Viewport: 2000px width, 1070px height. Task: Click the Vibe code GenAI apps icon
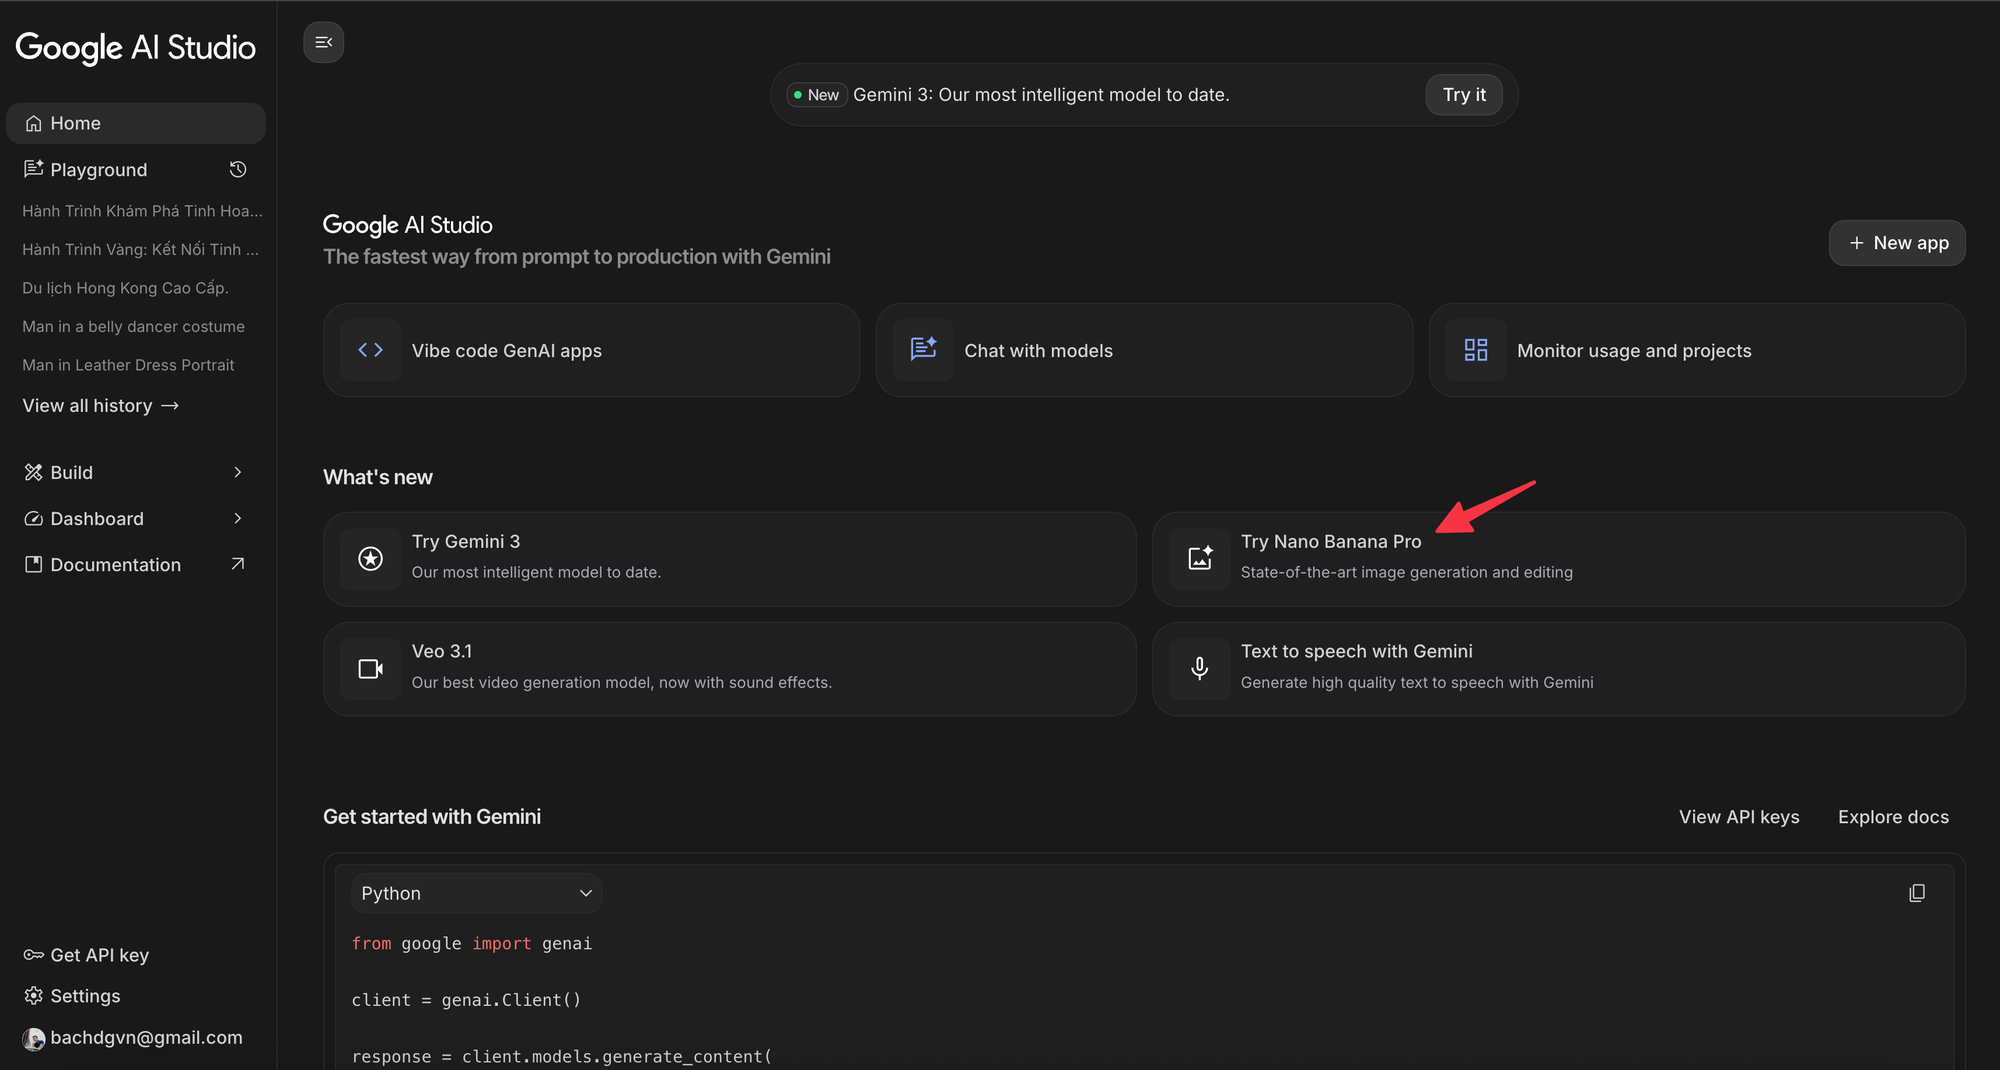tap(370, 350)
